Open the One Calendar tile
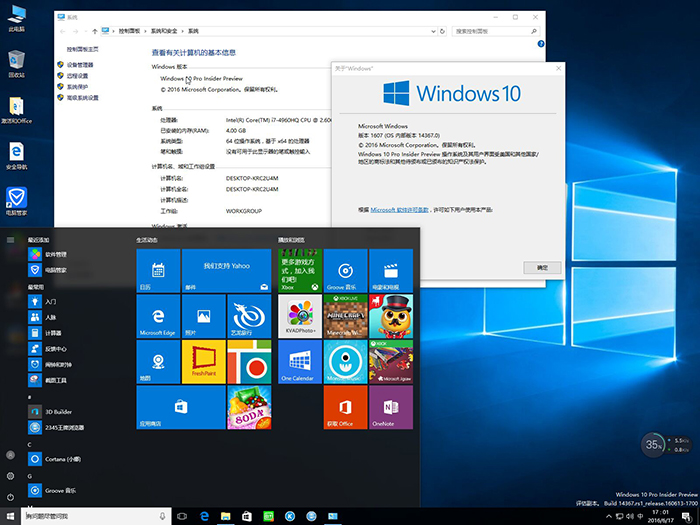Image resolution: width=700 pixels, height=525 pixels. tap(298, 361)
